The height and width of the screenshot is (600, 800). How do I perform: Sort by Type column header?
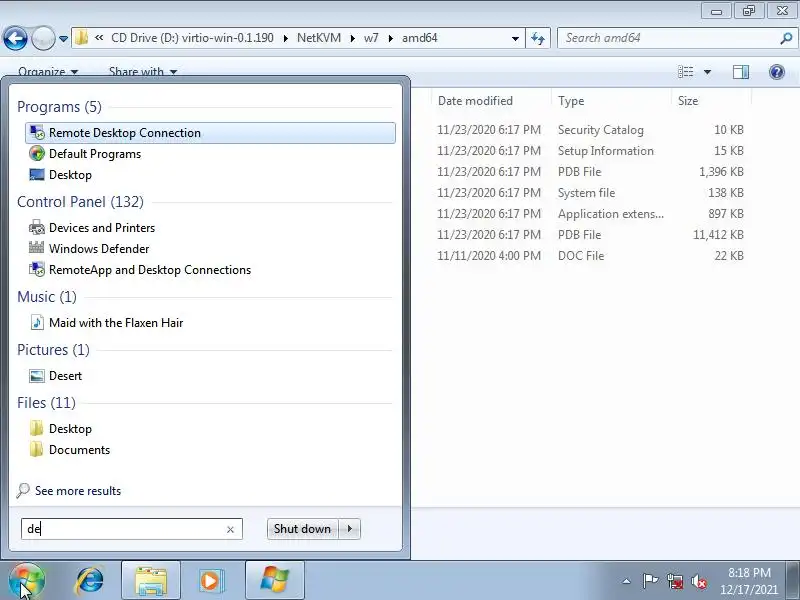click(x=611, y=101)
